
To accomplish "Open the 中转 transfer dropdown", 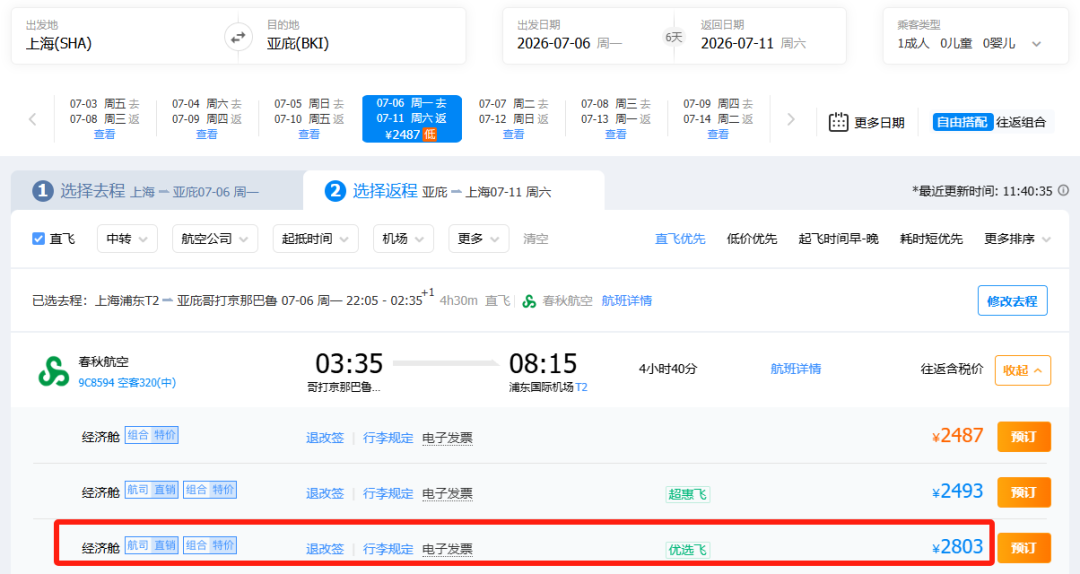I will tap(127, 238).
